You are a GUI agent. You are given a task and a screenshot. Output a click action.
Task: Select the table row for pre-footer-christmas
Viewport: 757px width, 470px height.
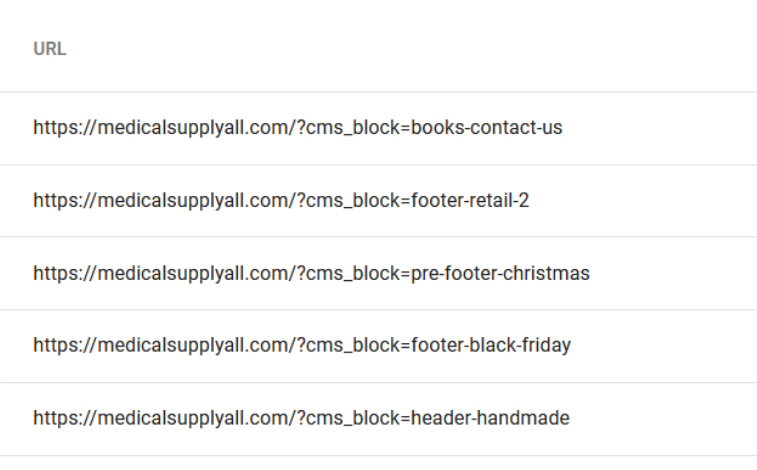point(378,273)
